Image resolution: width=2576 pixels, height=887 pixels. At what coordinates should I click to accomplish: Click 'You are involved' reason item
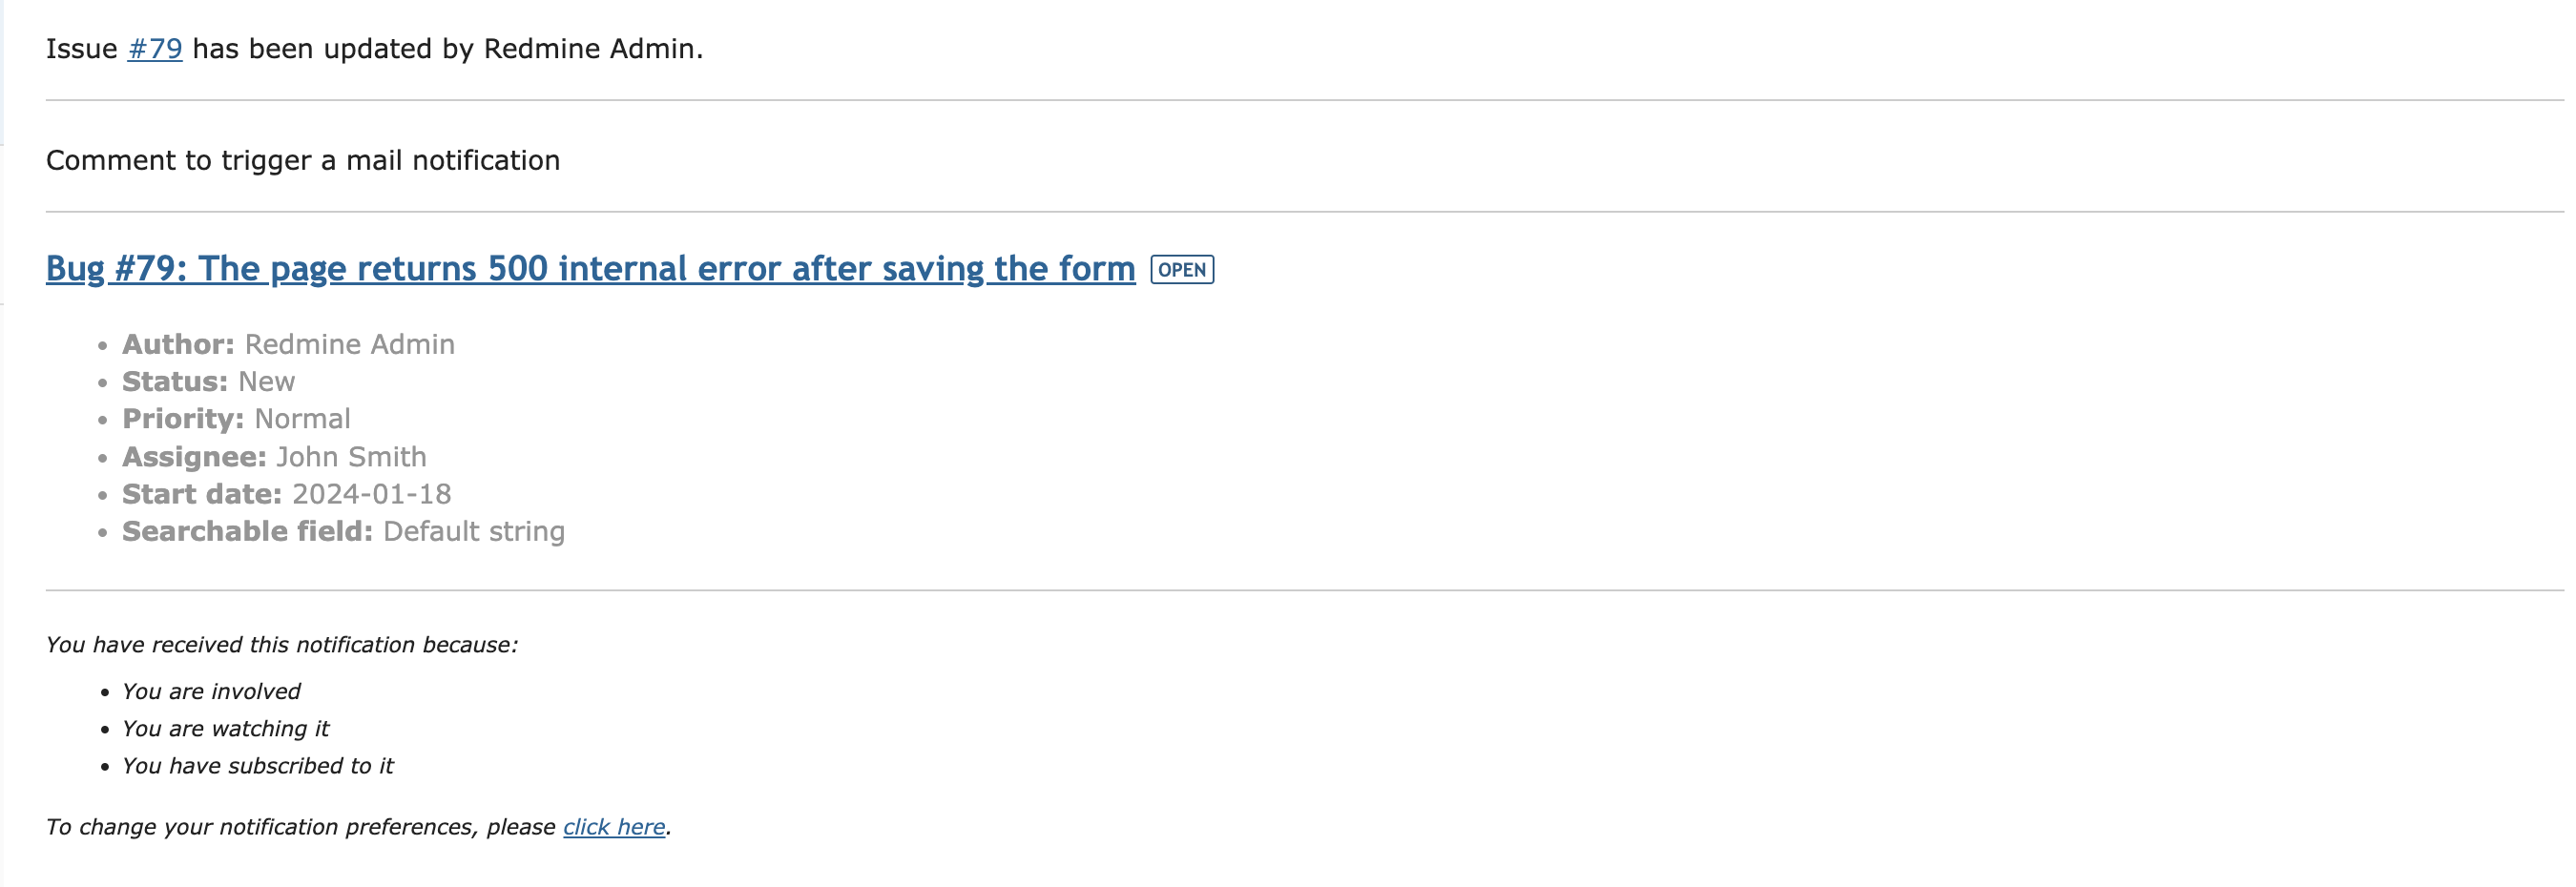pos(211,691)
